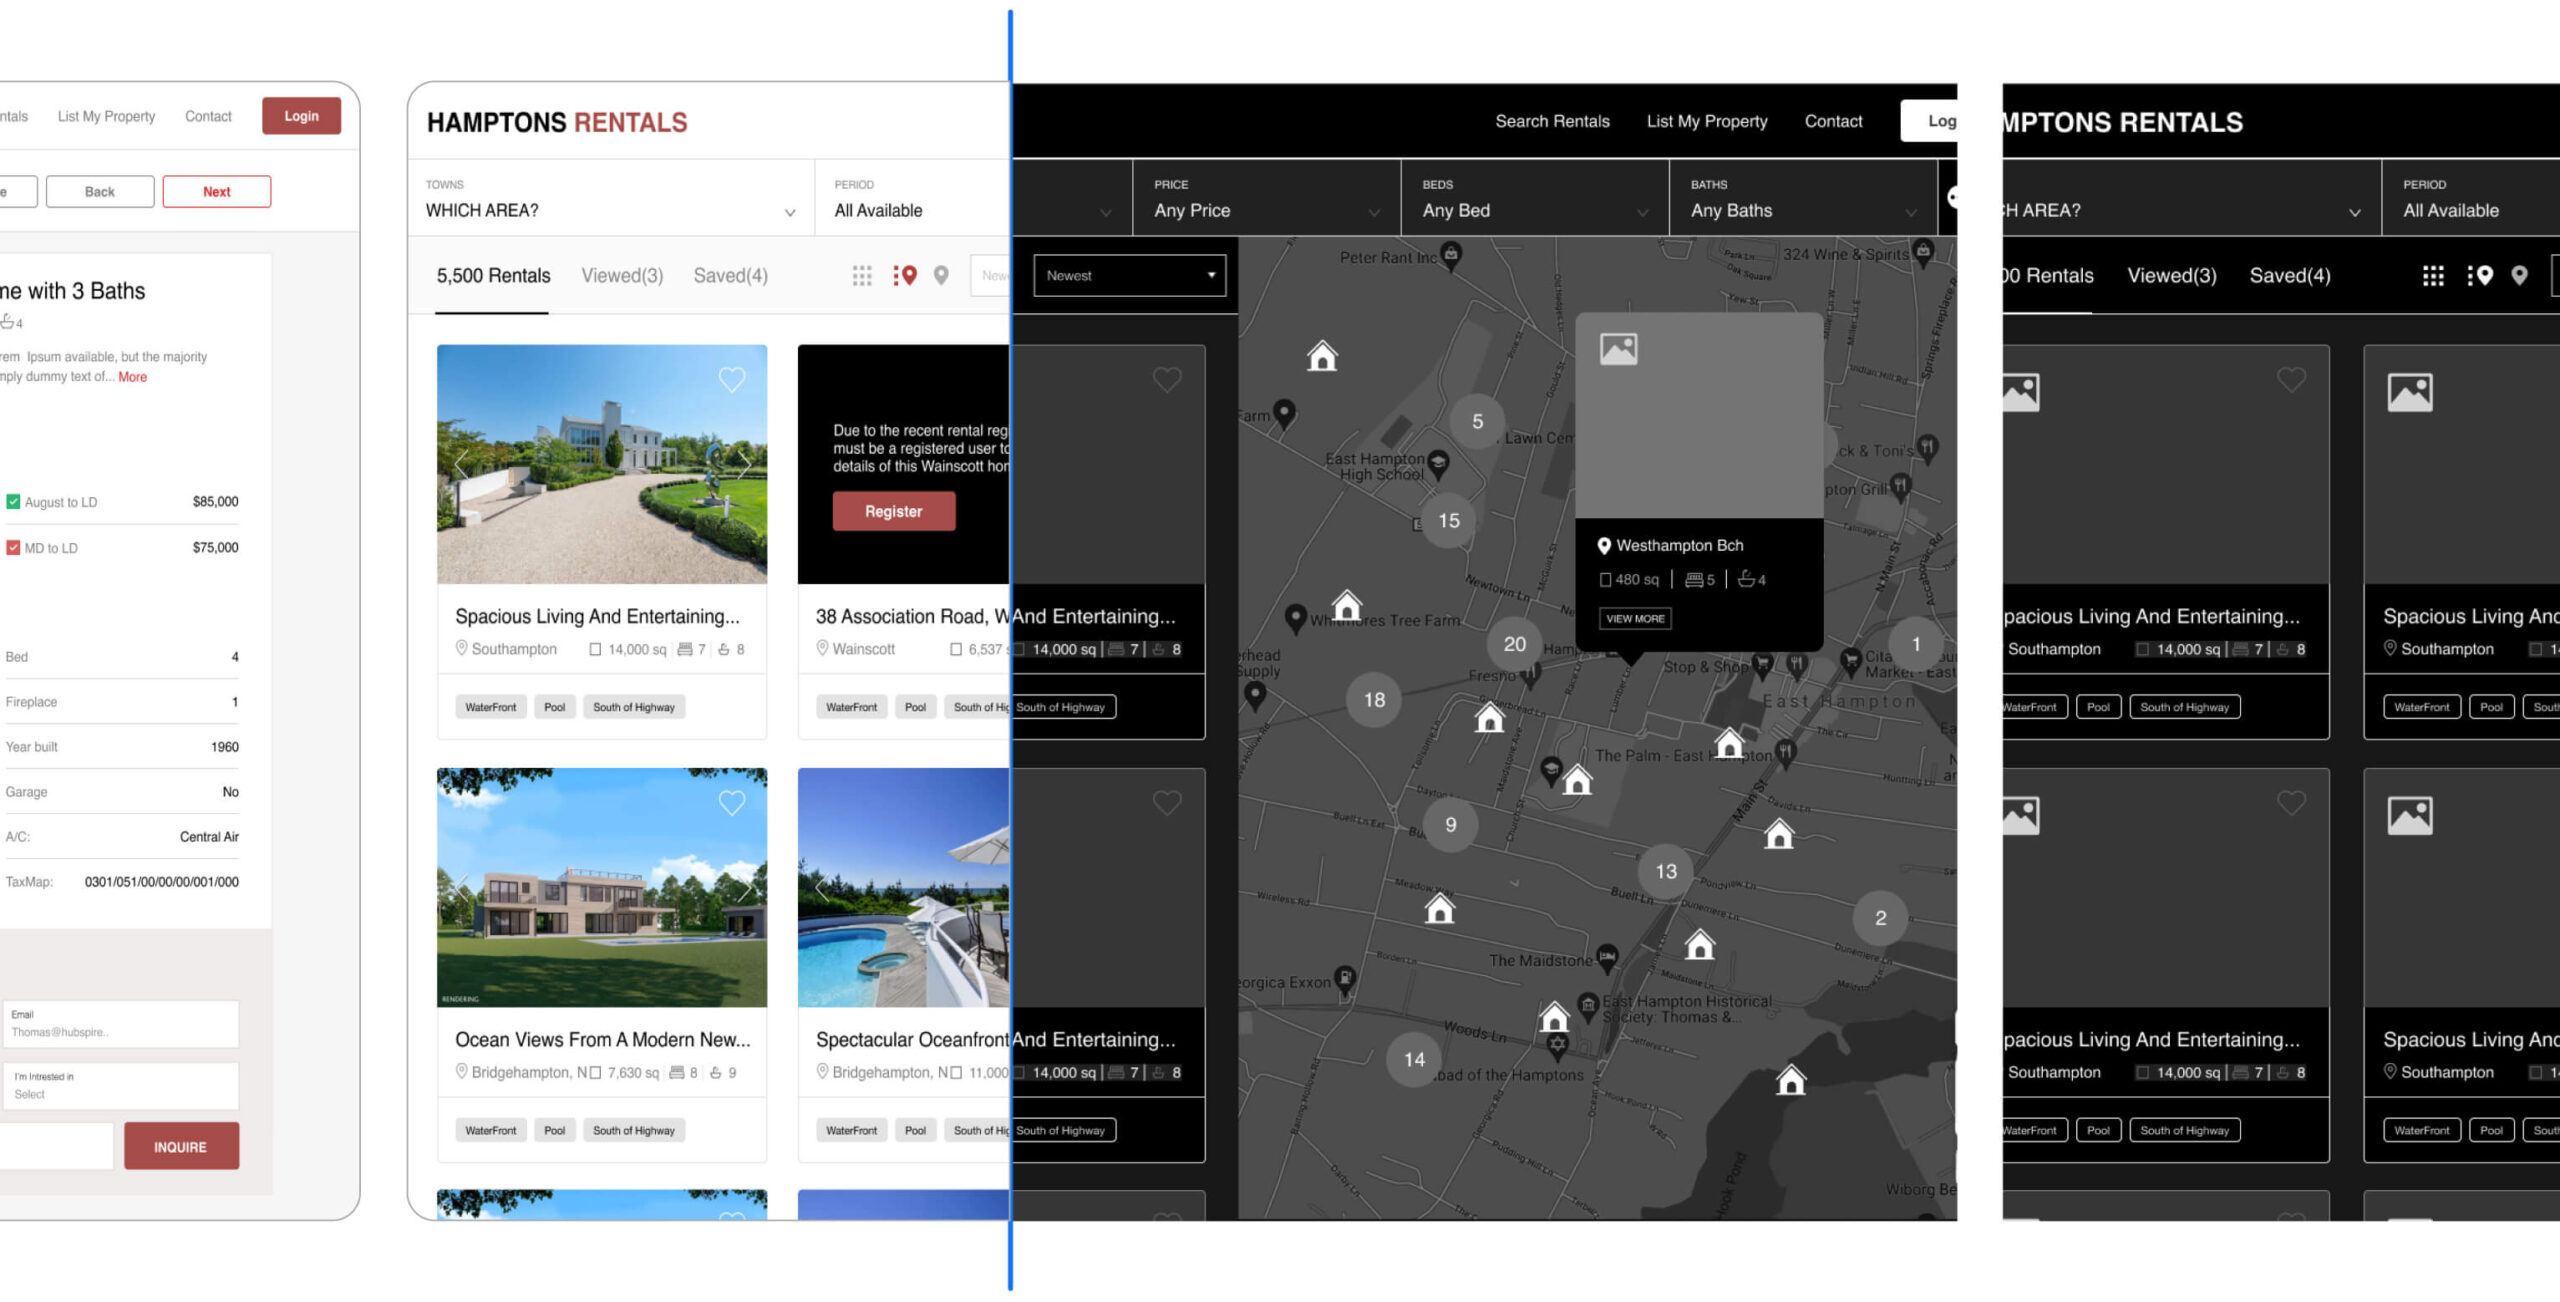Choose map pin icon in right dark mockup
The height and width of the screenshot is (1302, 2560).
pyautogui.click(x=2519, y=276)
